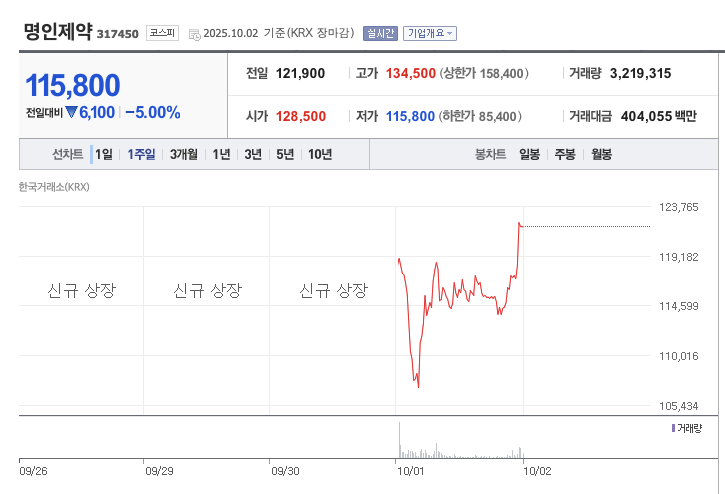Click the 10/01 date on the chart axis
This screenshot has width=725, height=494.
pyautogui.click(x=412, y=468)
